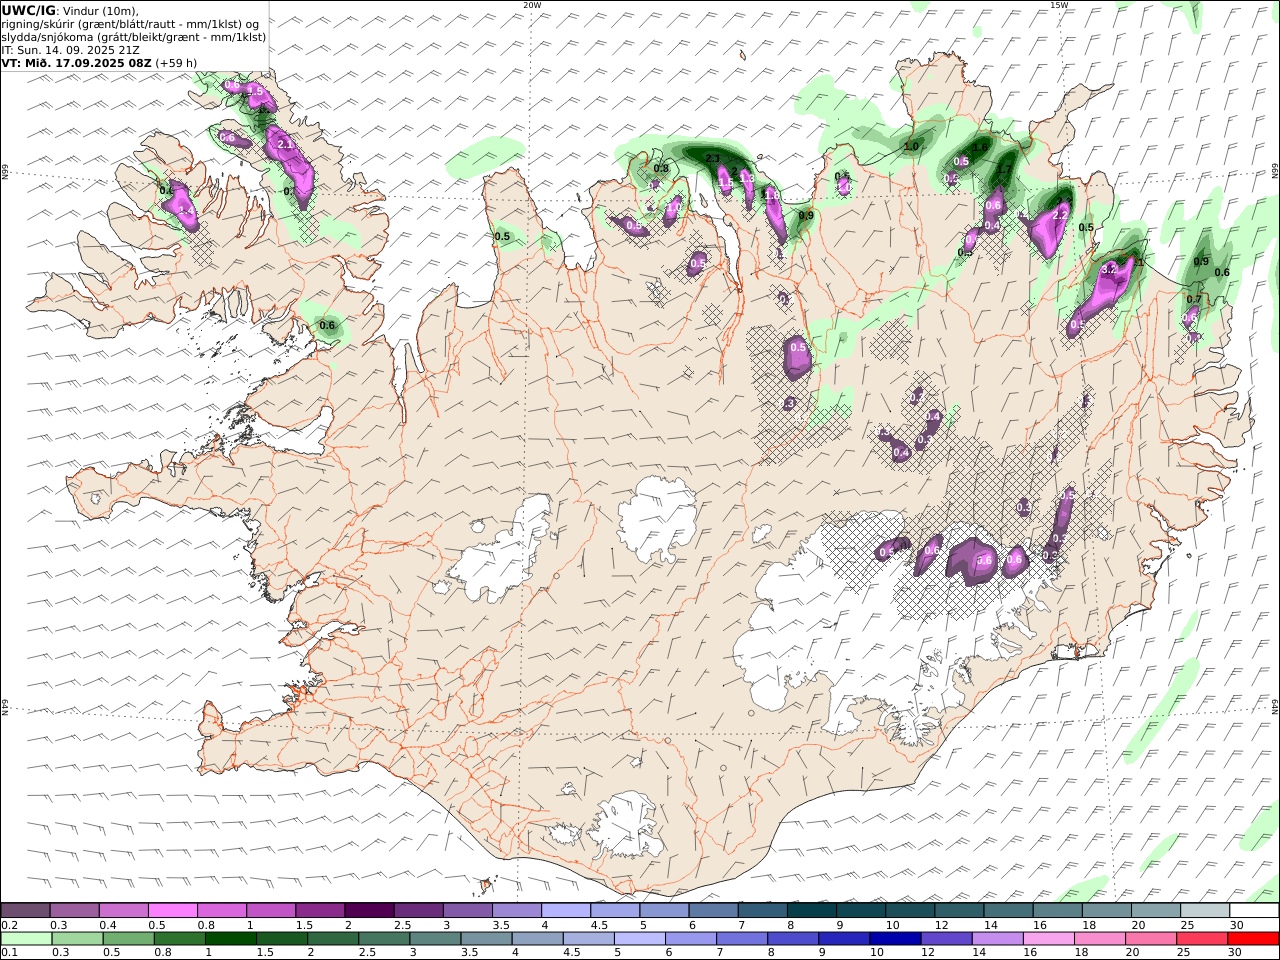1280x960 pixels.
Task: Pick lower legend swatch starting at 14
Action: point(998,938)
